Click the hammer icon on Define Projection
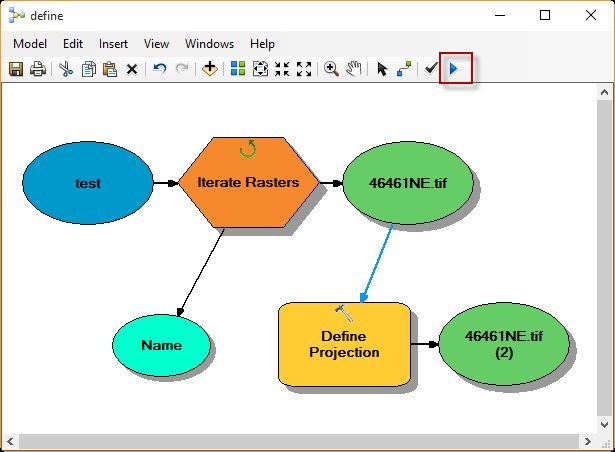The image size is (615, 452). click(x=344, y=313)
